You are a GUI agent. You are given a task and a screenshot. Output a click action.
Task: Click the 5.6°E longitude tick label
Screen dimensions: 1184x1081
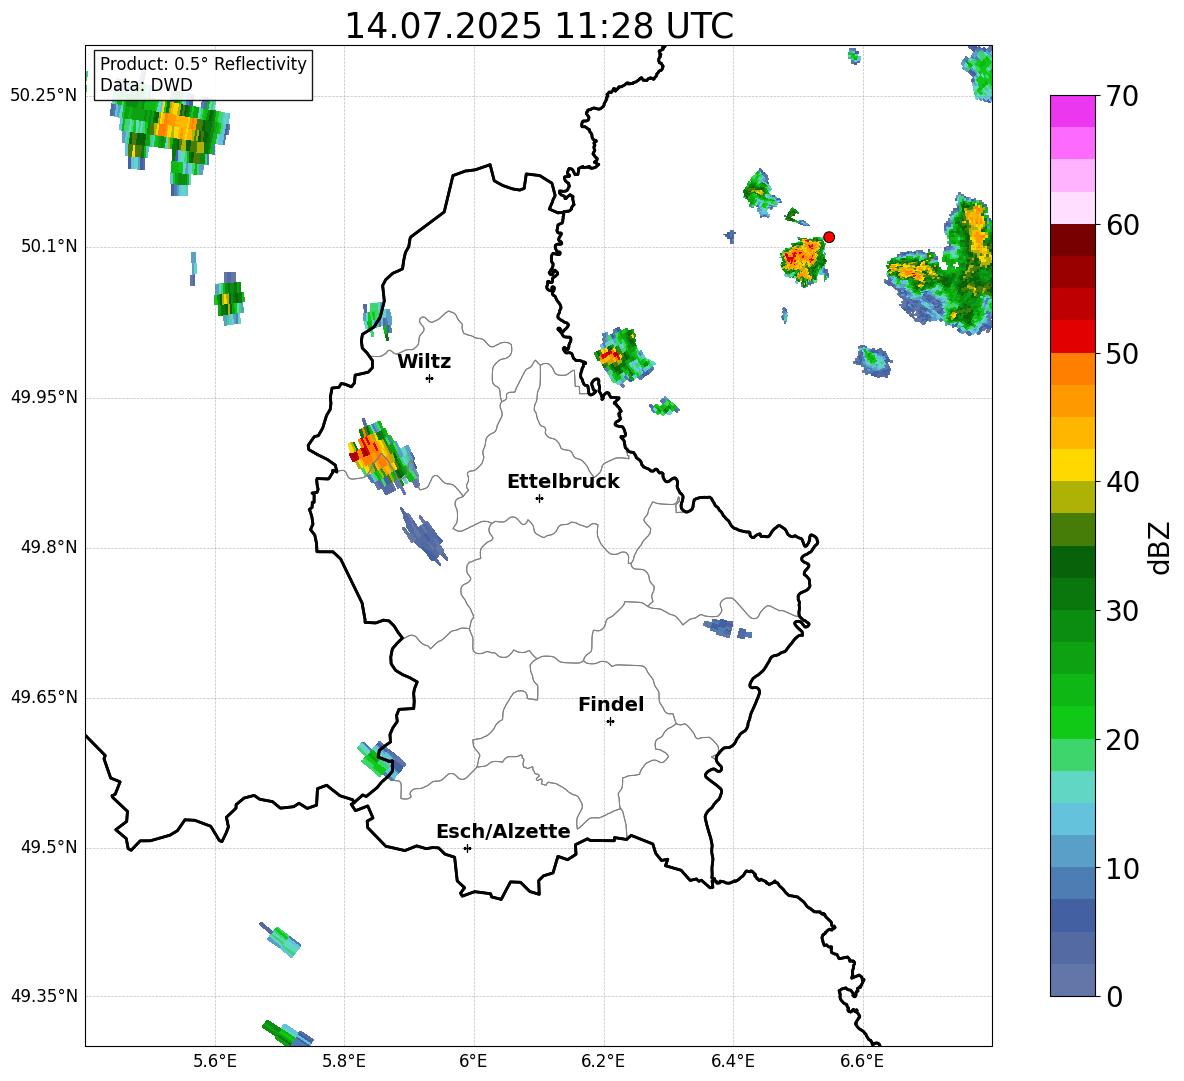tap(215, 1061)
